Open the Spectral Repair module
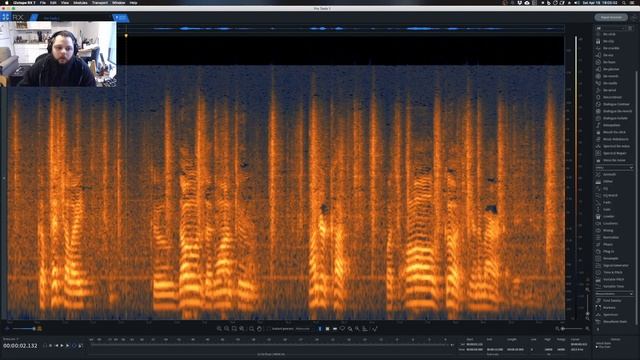This screenshot has height=360, width=640. click(x=614, y=153)
